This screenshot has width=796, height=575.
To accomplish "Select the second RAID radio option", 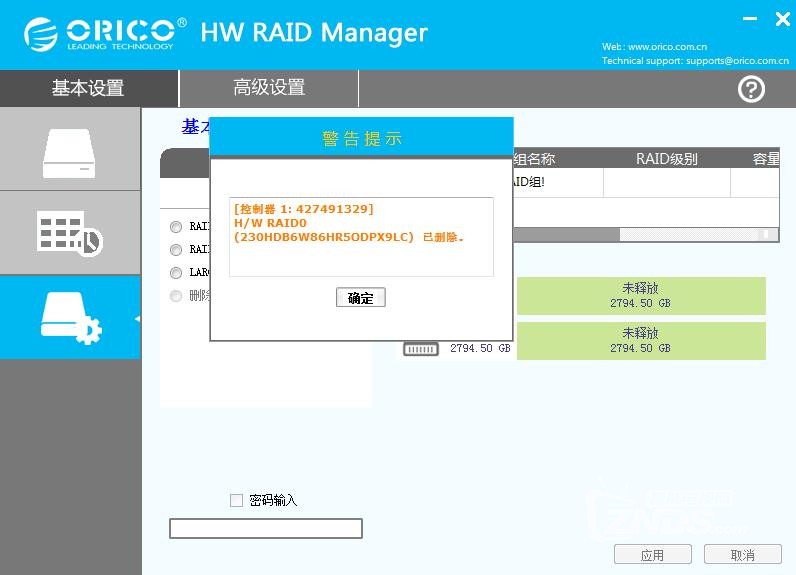I will click(x=176, y=250).
